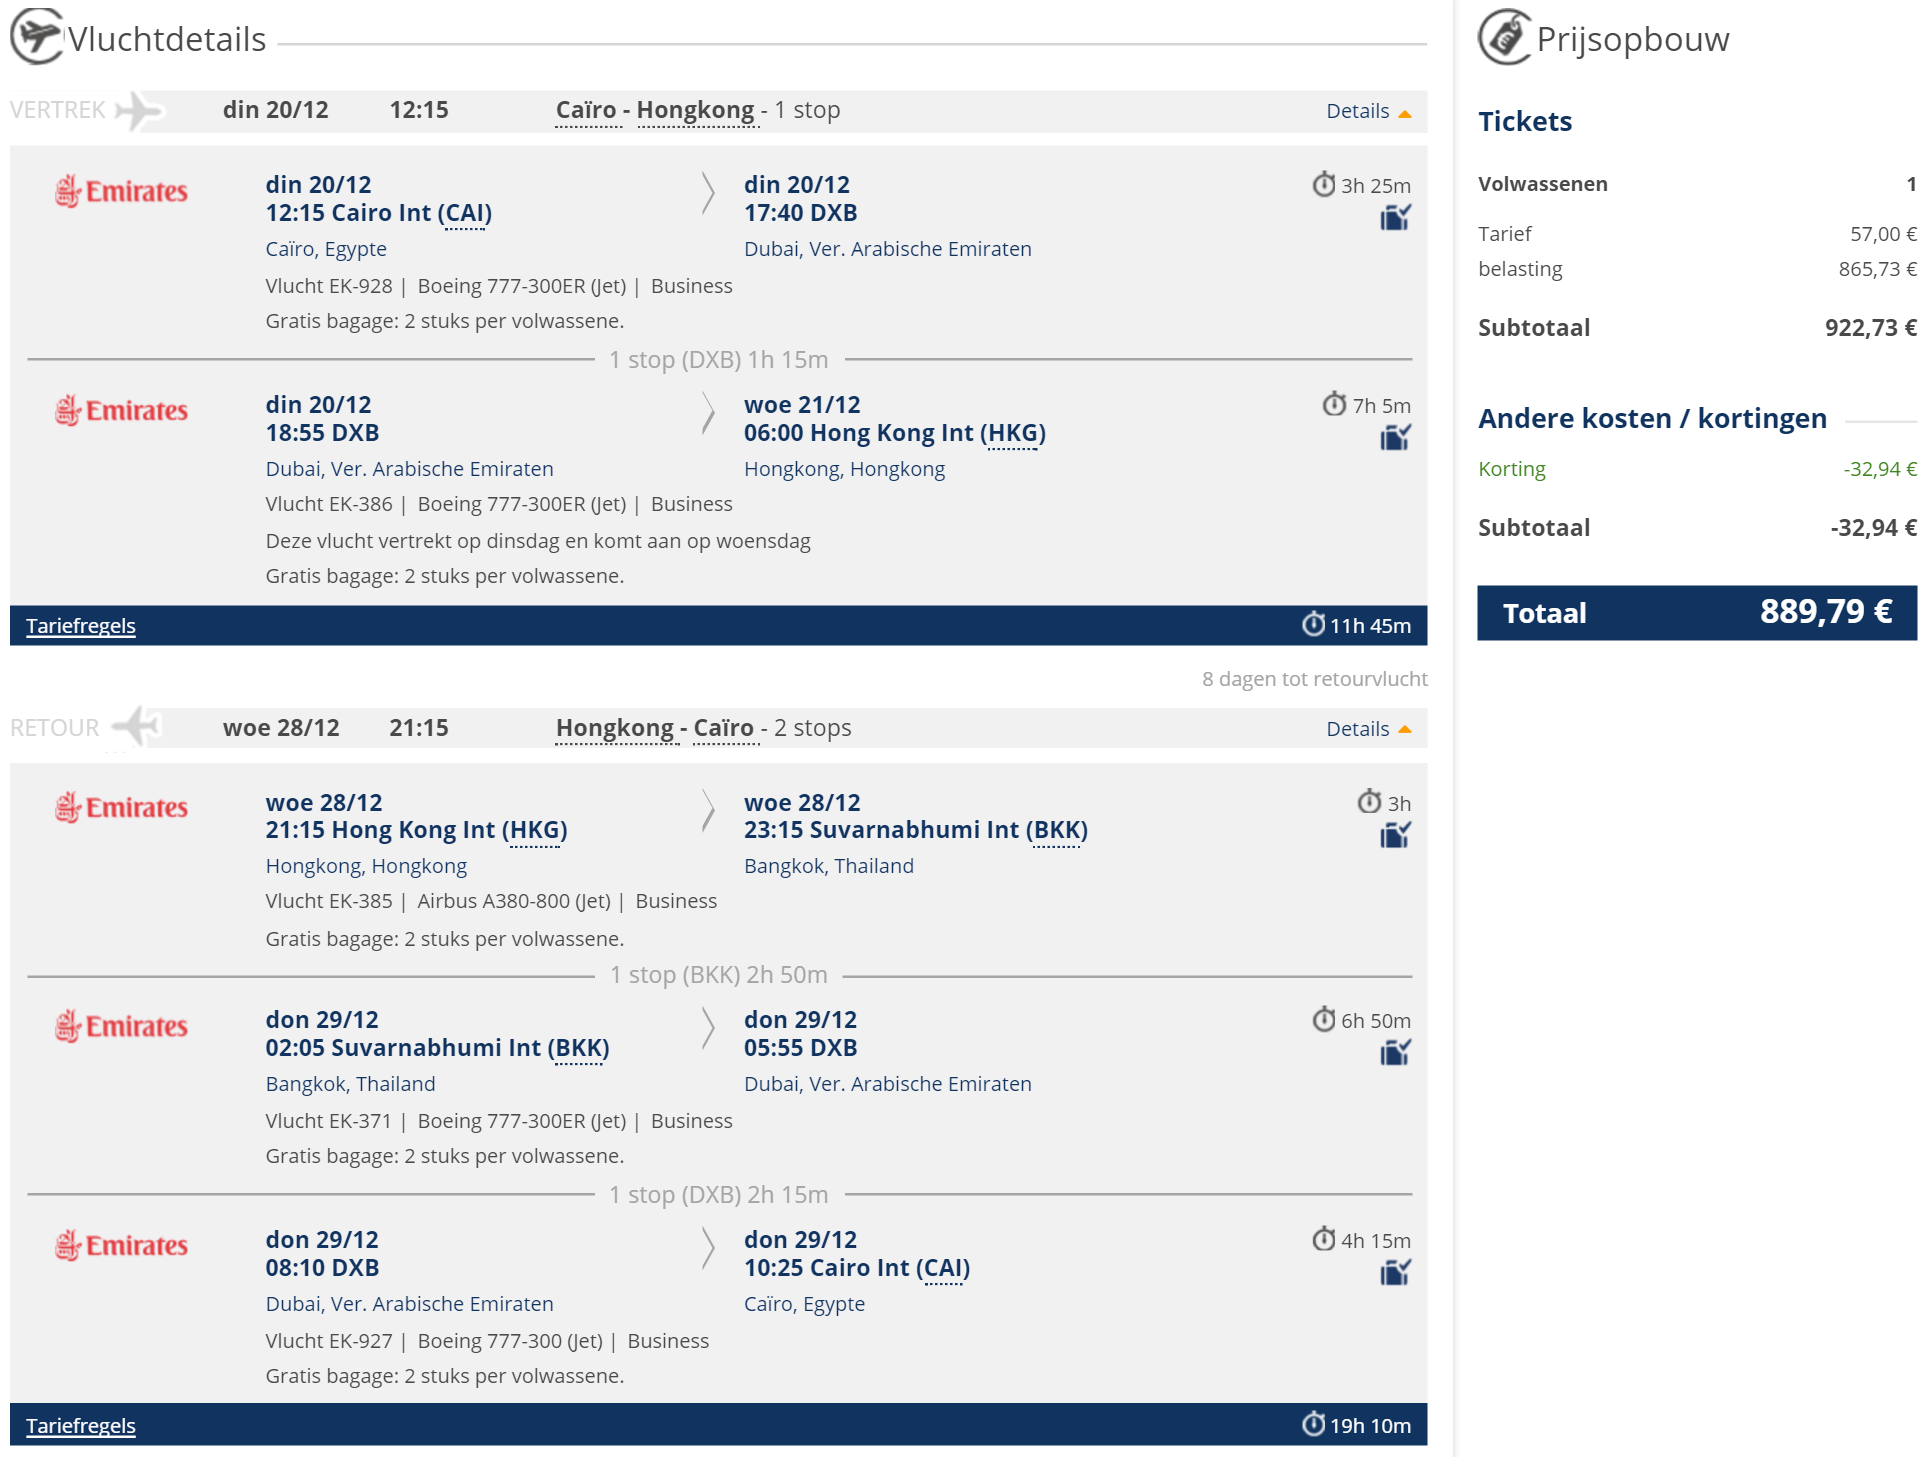Click the '1 stop (BKK) 2h 50m' layover text
1931x1457 pixels.
[719, 975]
